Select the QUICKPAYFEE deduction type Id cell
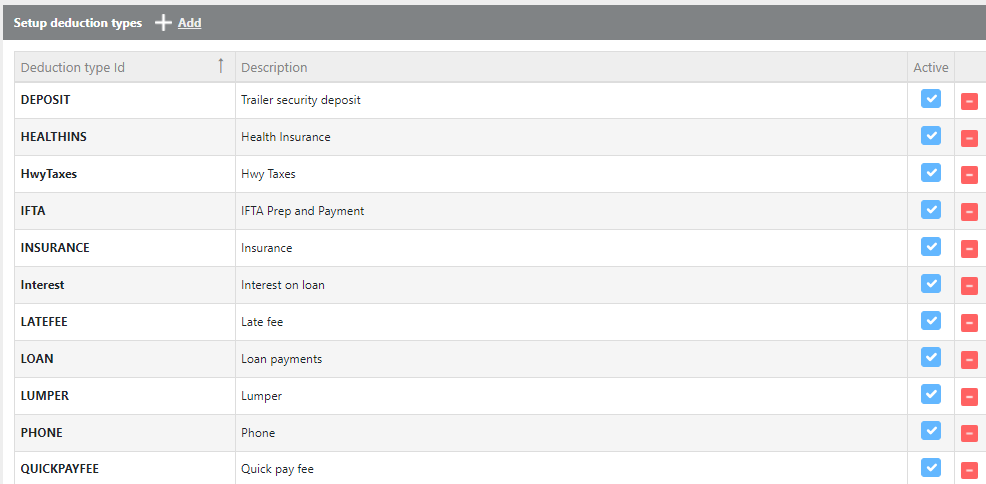Image resolution: width=986 pixels, height=484 pixels. click(x=60, y=468)
